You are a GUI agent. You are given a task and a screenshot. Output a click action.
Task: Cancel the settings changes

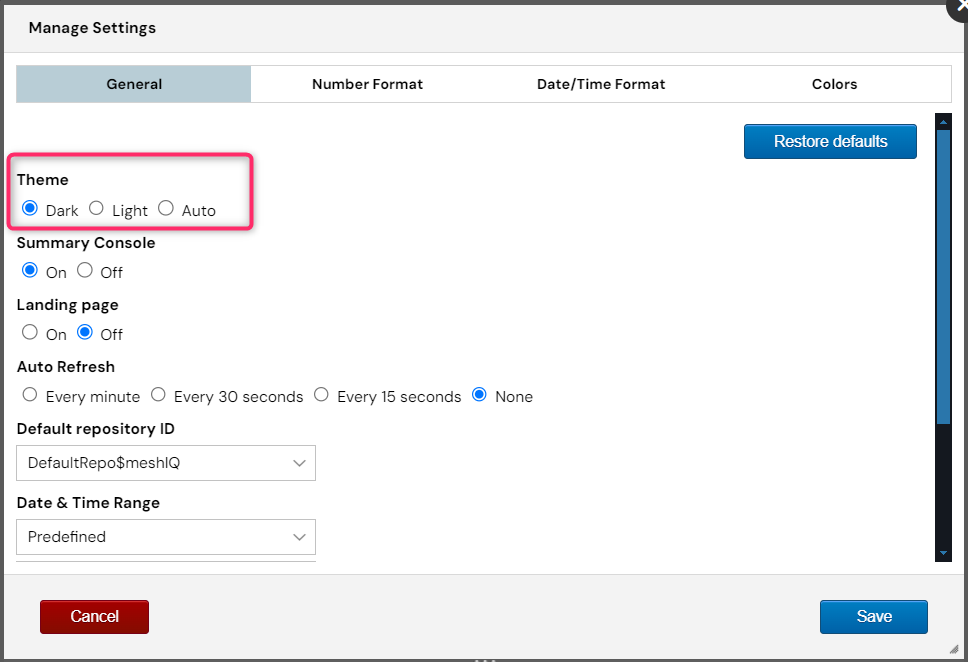click(94, 617)
